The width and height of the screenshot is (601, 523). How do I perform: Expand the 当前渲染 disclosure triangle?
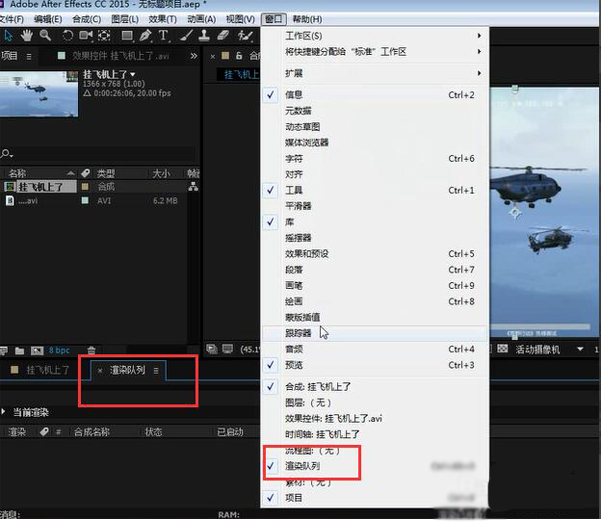[x=5, y=412]
